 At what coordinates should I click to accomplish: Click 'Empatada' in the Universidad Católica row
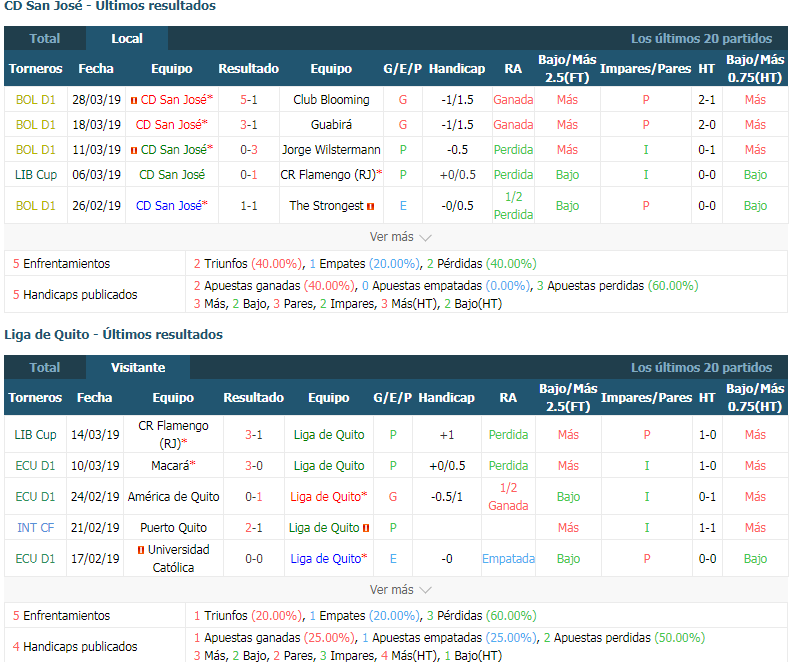[508, 558]
